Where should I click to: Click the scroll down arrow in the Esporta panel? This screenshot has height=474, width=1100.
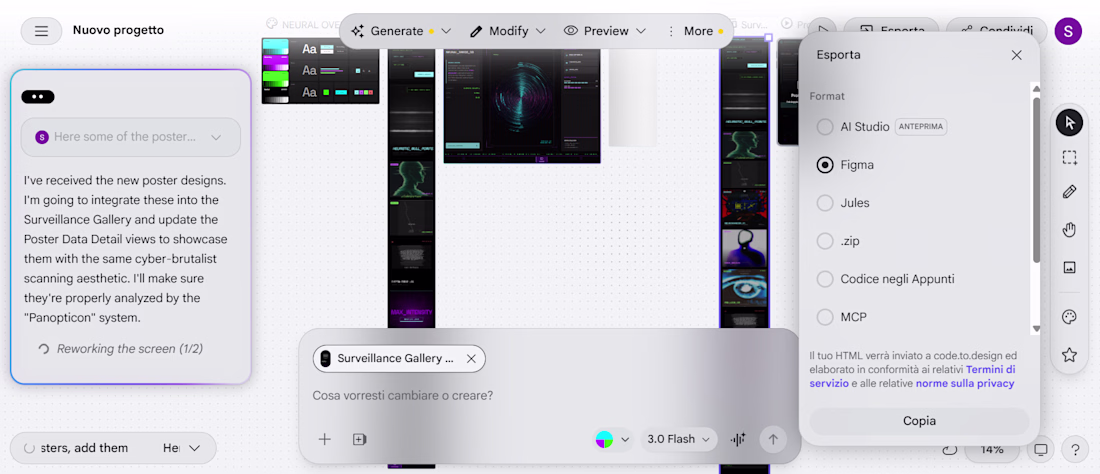point(1036,329)
